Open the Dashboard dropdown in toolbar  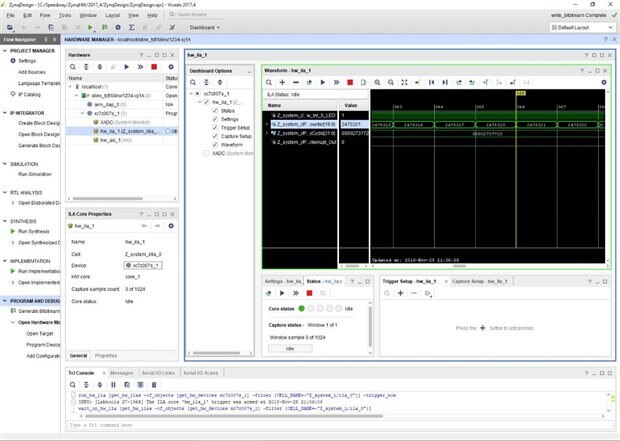pyautogui.click(x=205, y=28)
